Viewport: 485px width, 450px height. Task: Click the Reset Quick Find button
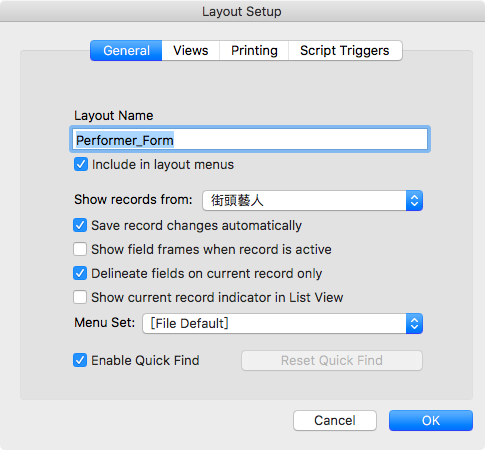pyautogui.click(x=332, y=360)
